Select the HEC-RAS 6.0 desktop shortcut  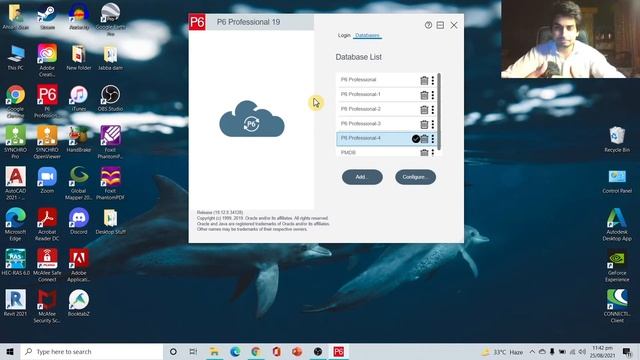16,262
